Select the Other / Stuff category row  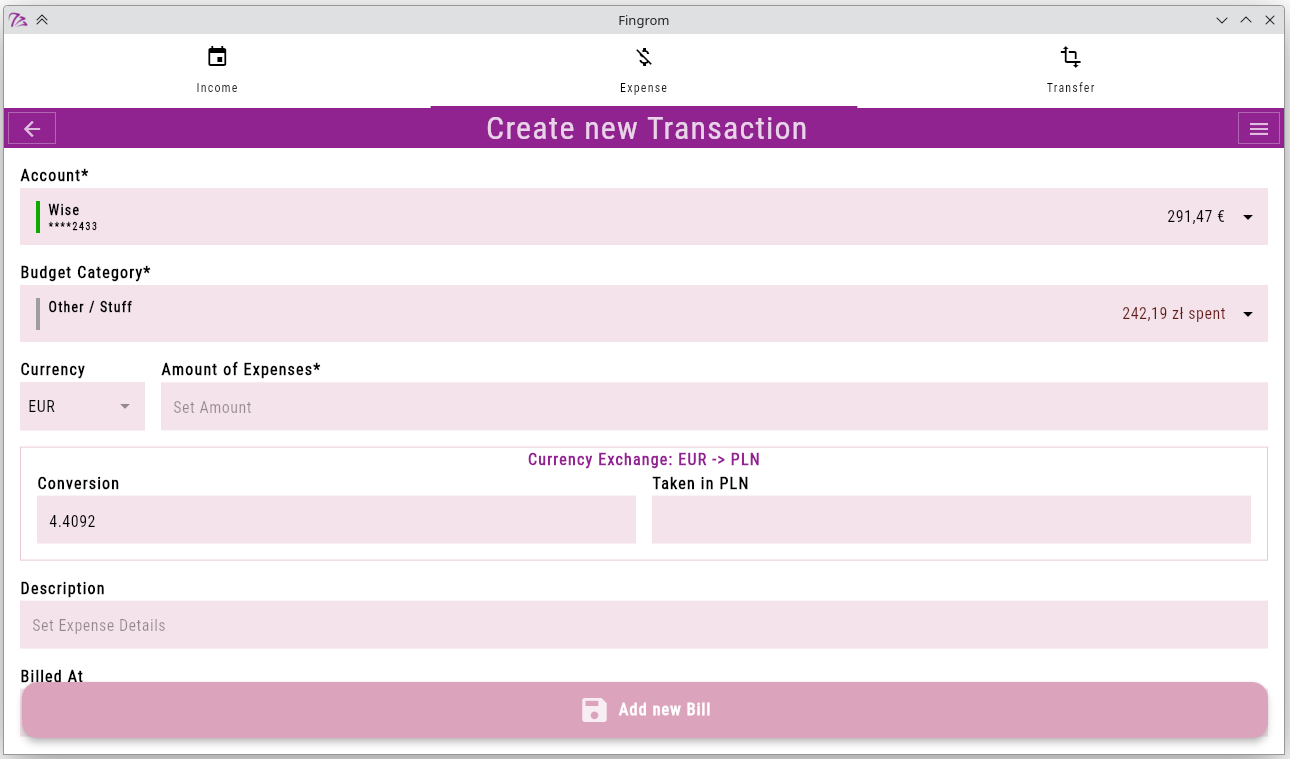pyautogui.click(x=90, y=307)
